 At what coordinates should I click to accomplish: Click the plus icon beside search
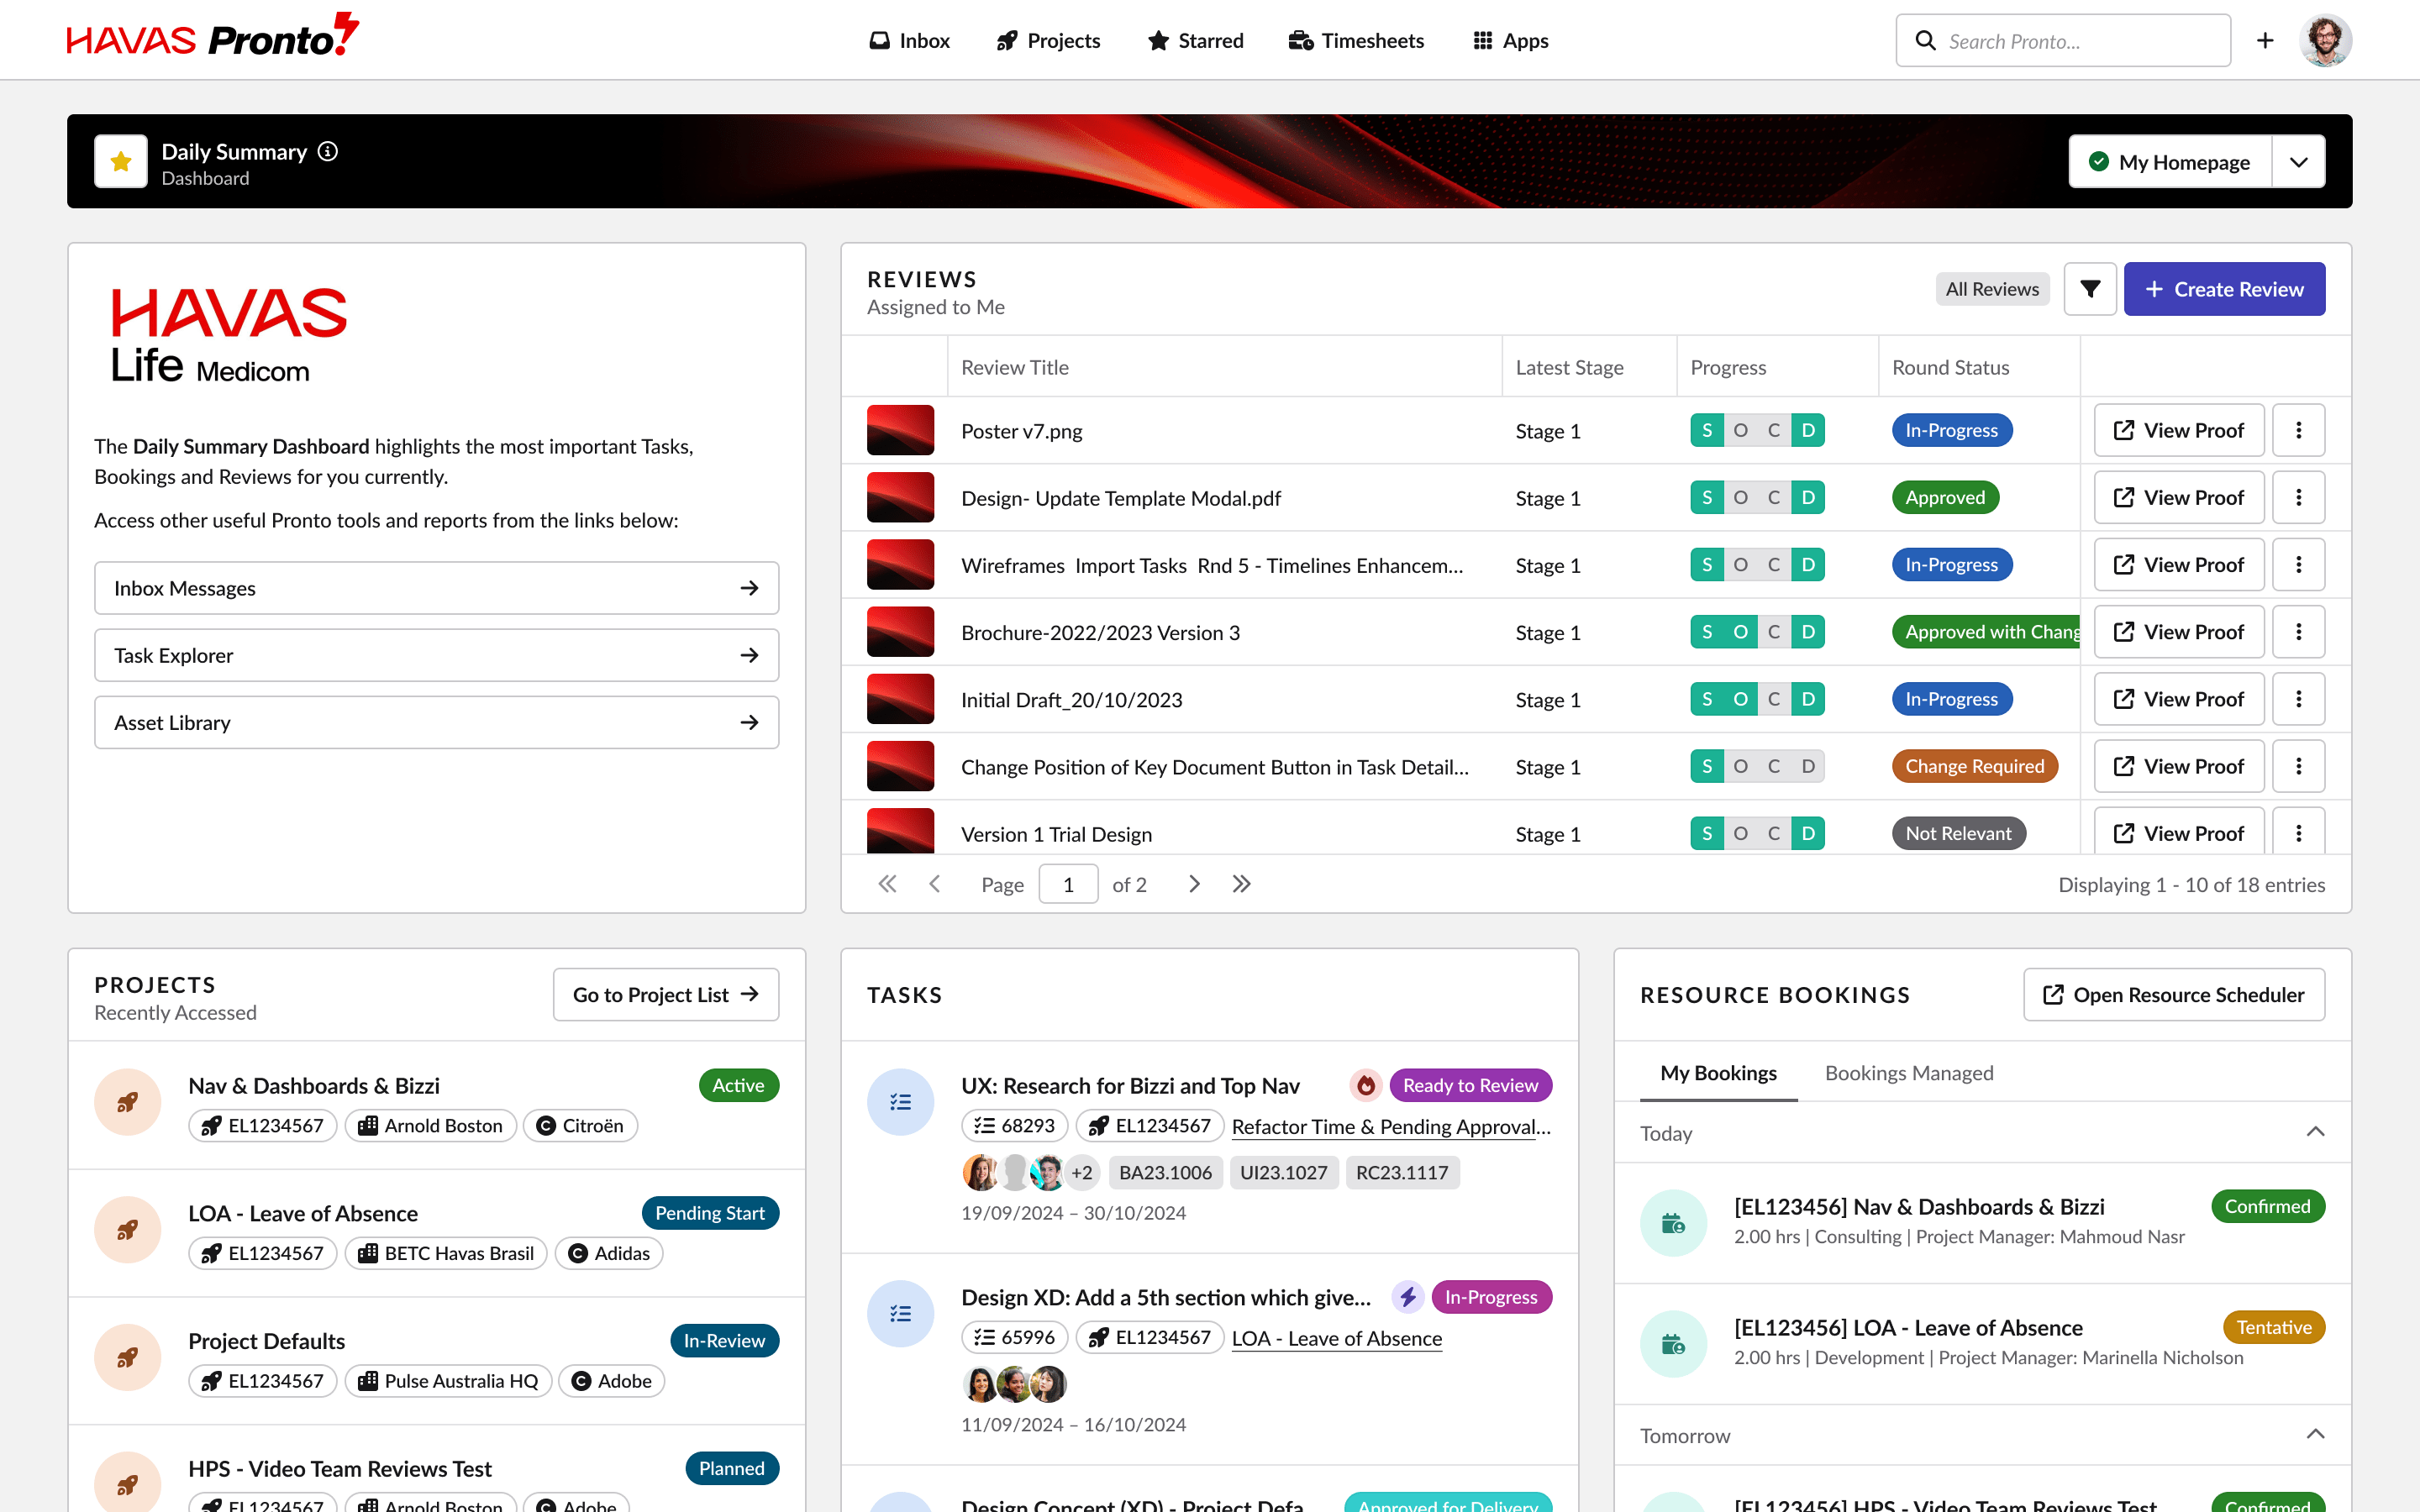pos(2265,40)
